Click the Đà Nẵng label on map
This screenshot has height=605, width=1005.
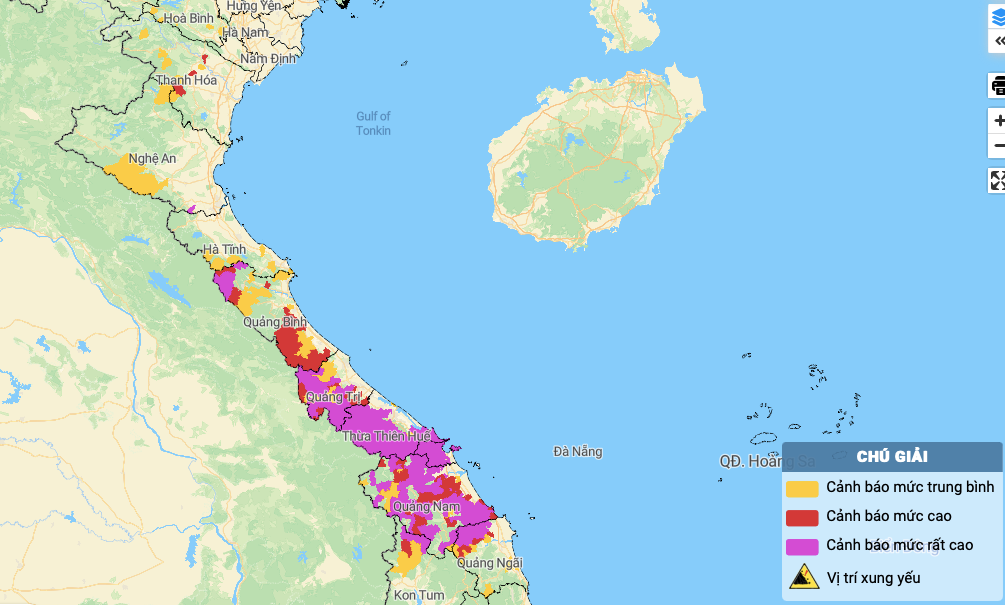[578, 452]
